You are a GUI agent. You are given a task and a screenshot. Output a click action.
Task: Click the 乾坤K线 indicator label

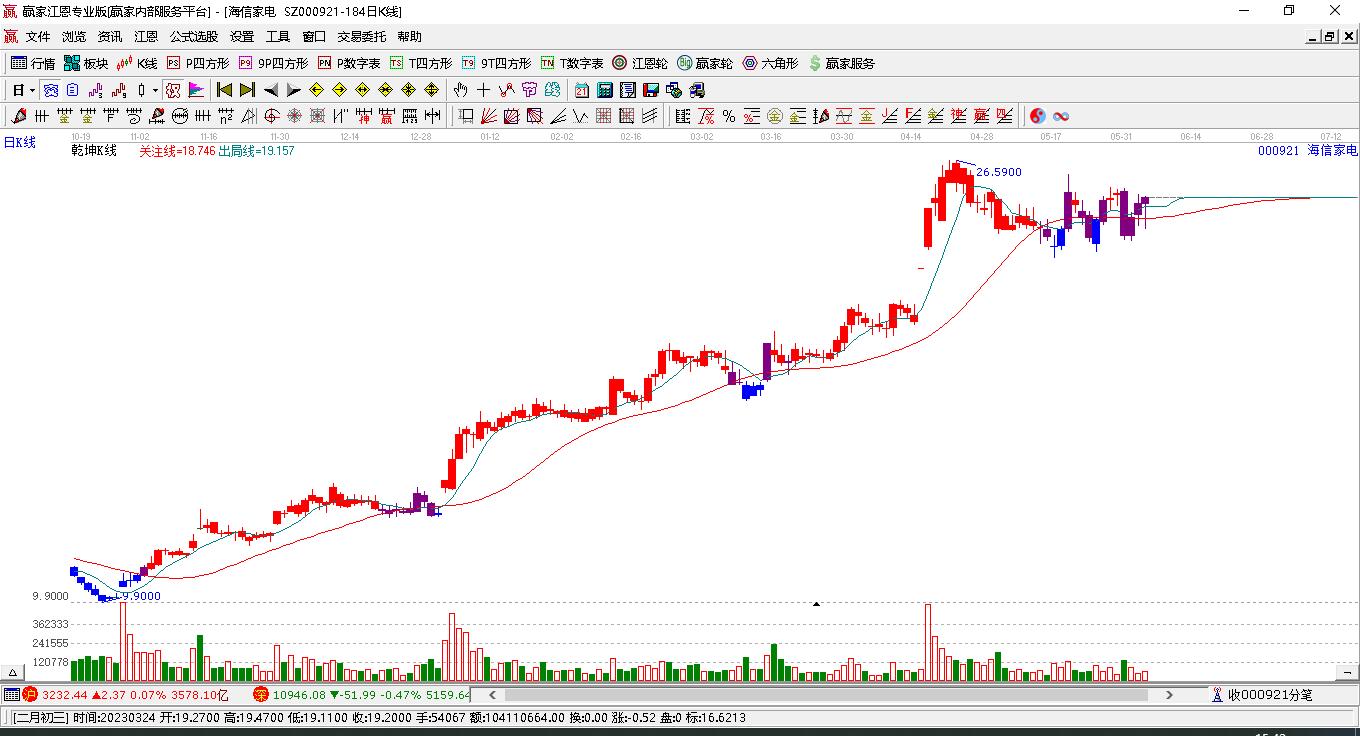(94, 151)
